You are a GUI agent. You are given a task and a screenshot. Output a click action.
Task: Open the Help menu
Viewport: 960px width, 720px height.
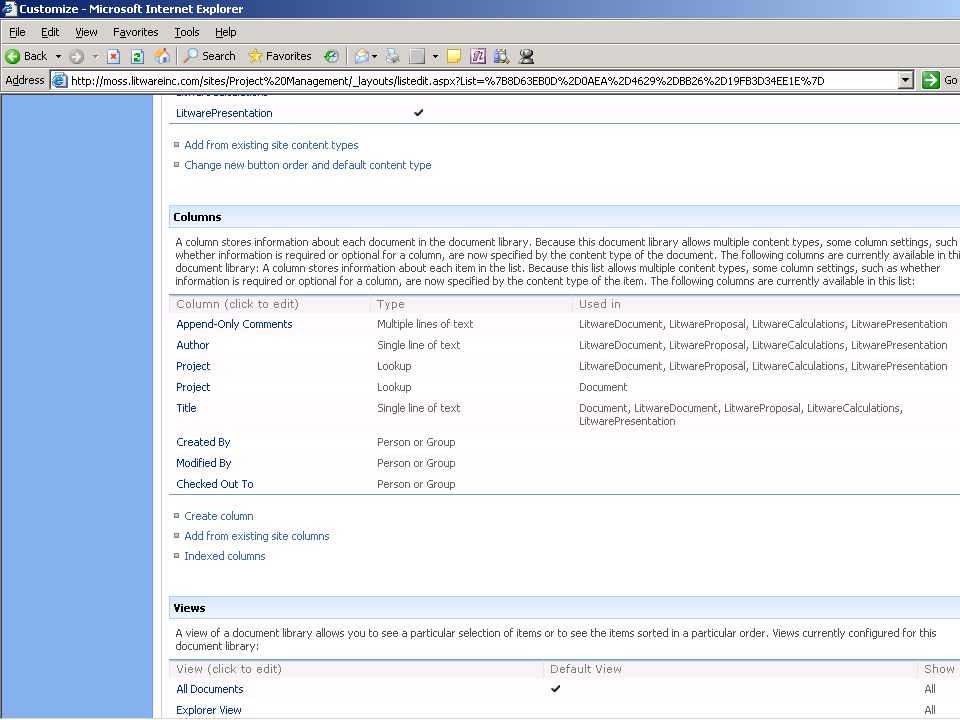pos(225,32)
